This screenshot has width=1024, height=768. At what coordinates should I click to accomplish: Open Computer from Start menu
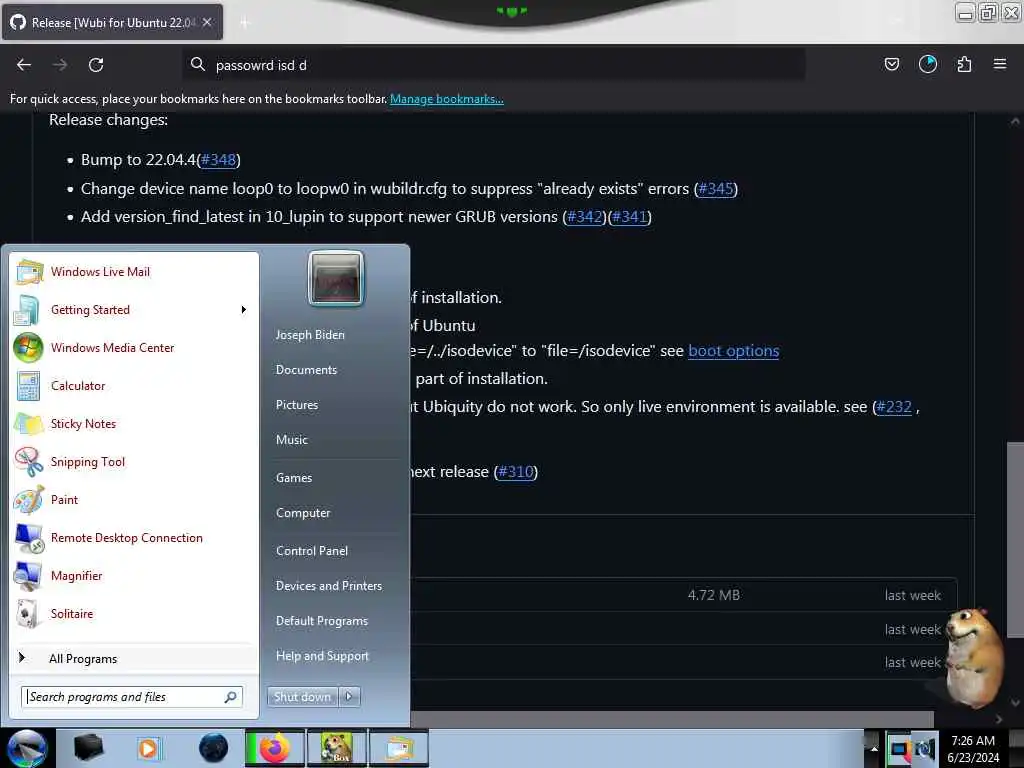[303, 513]
